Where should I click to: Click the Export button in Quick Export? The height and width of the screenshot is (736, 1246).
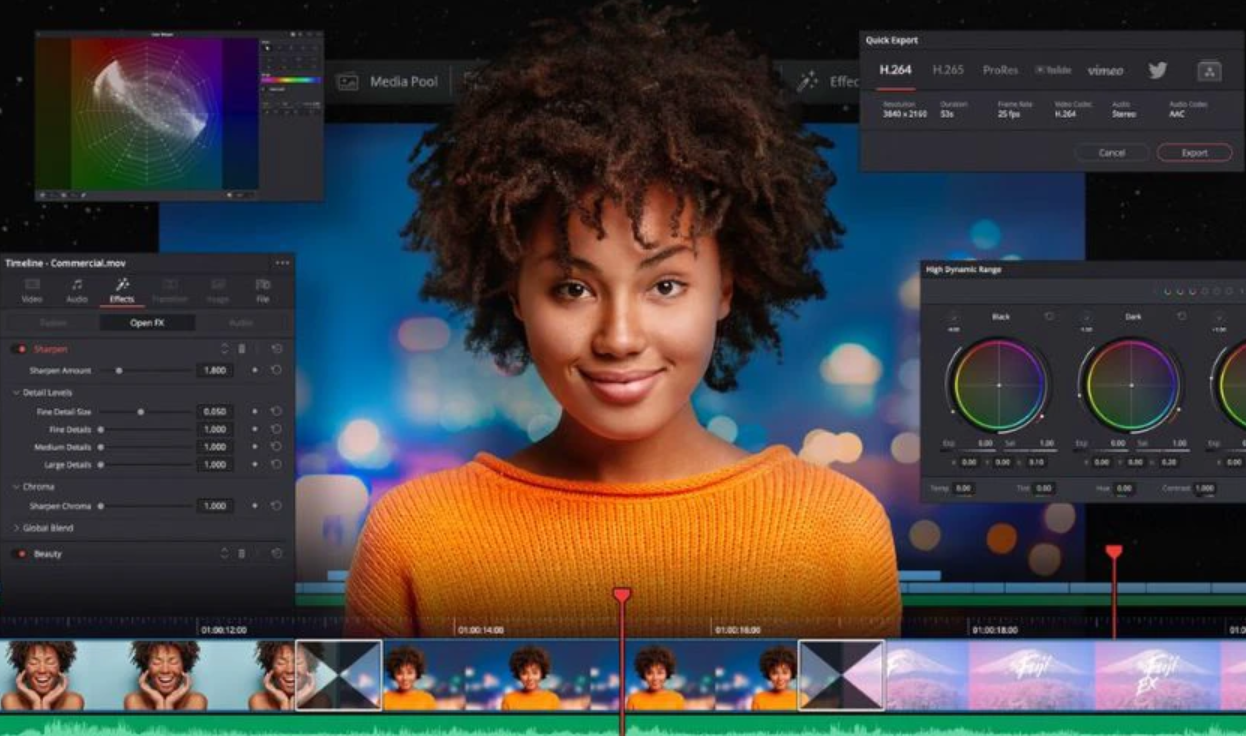tap(1194, 153)
